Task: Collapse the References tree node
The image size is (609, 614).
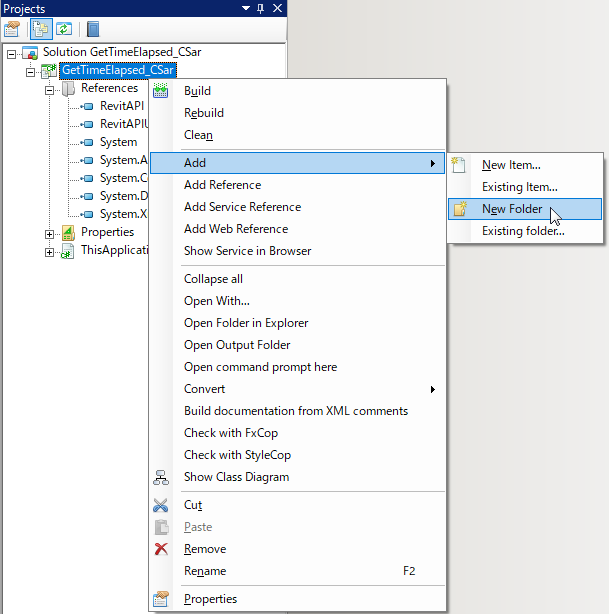Action: click(49, 90)
